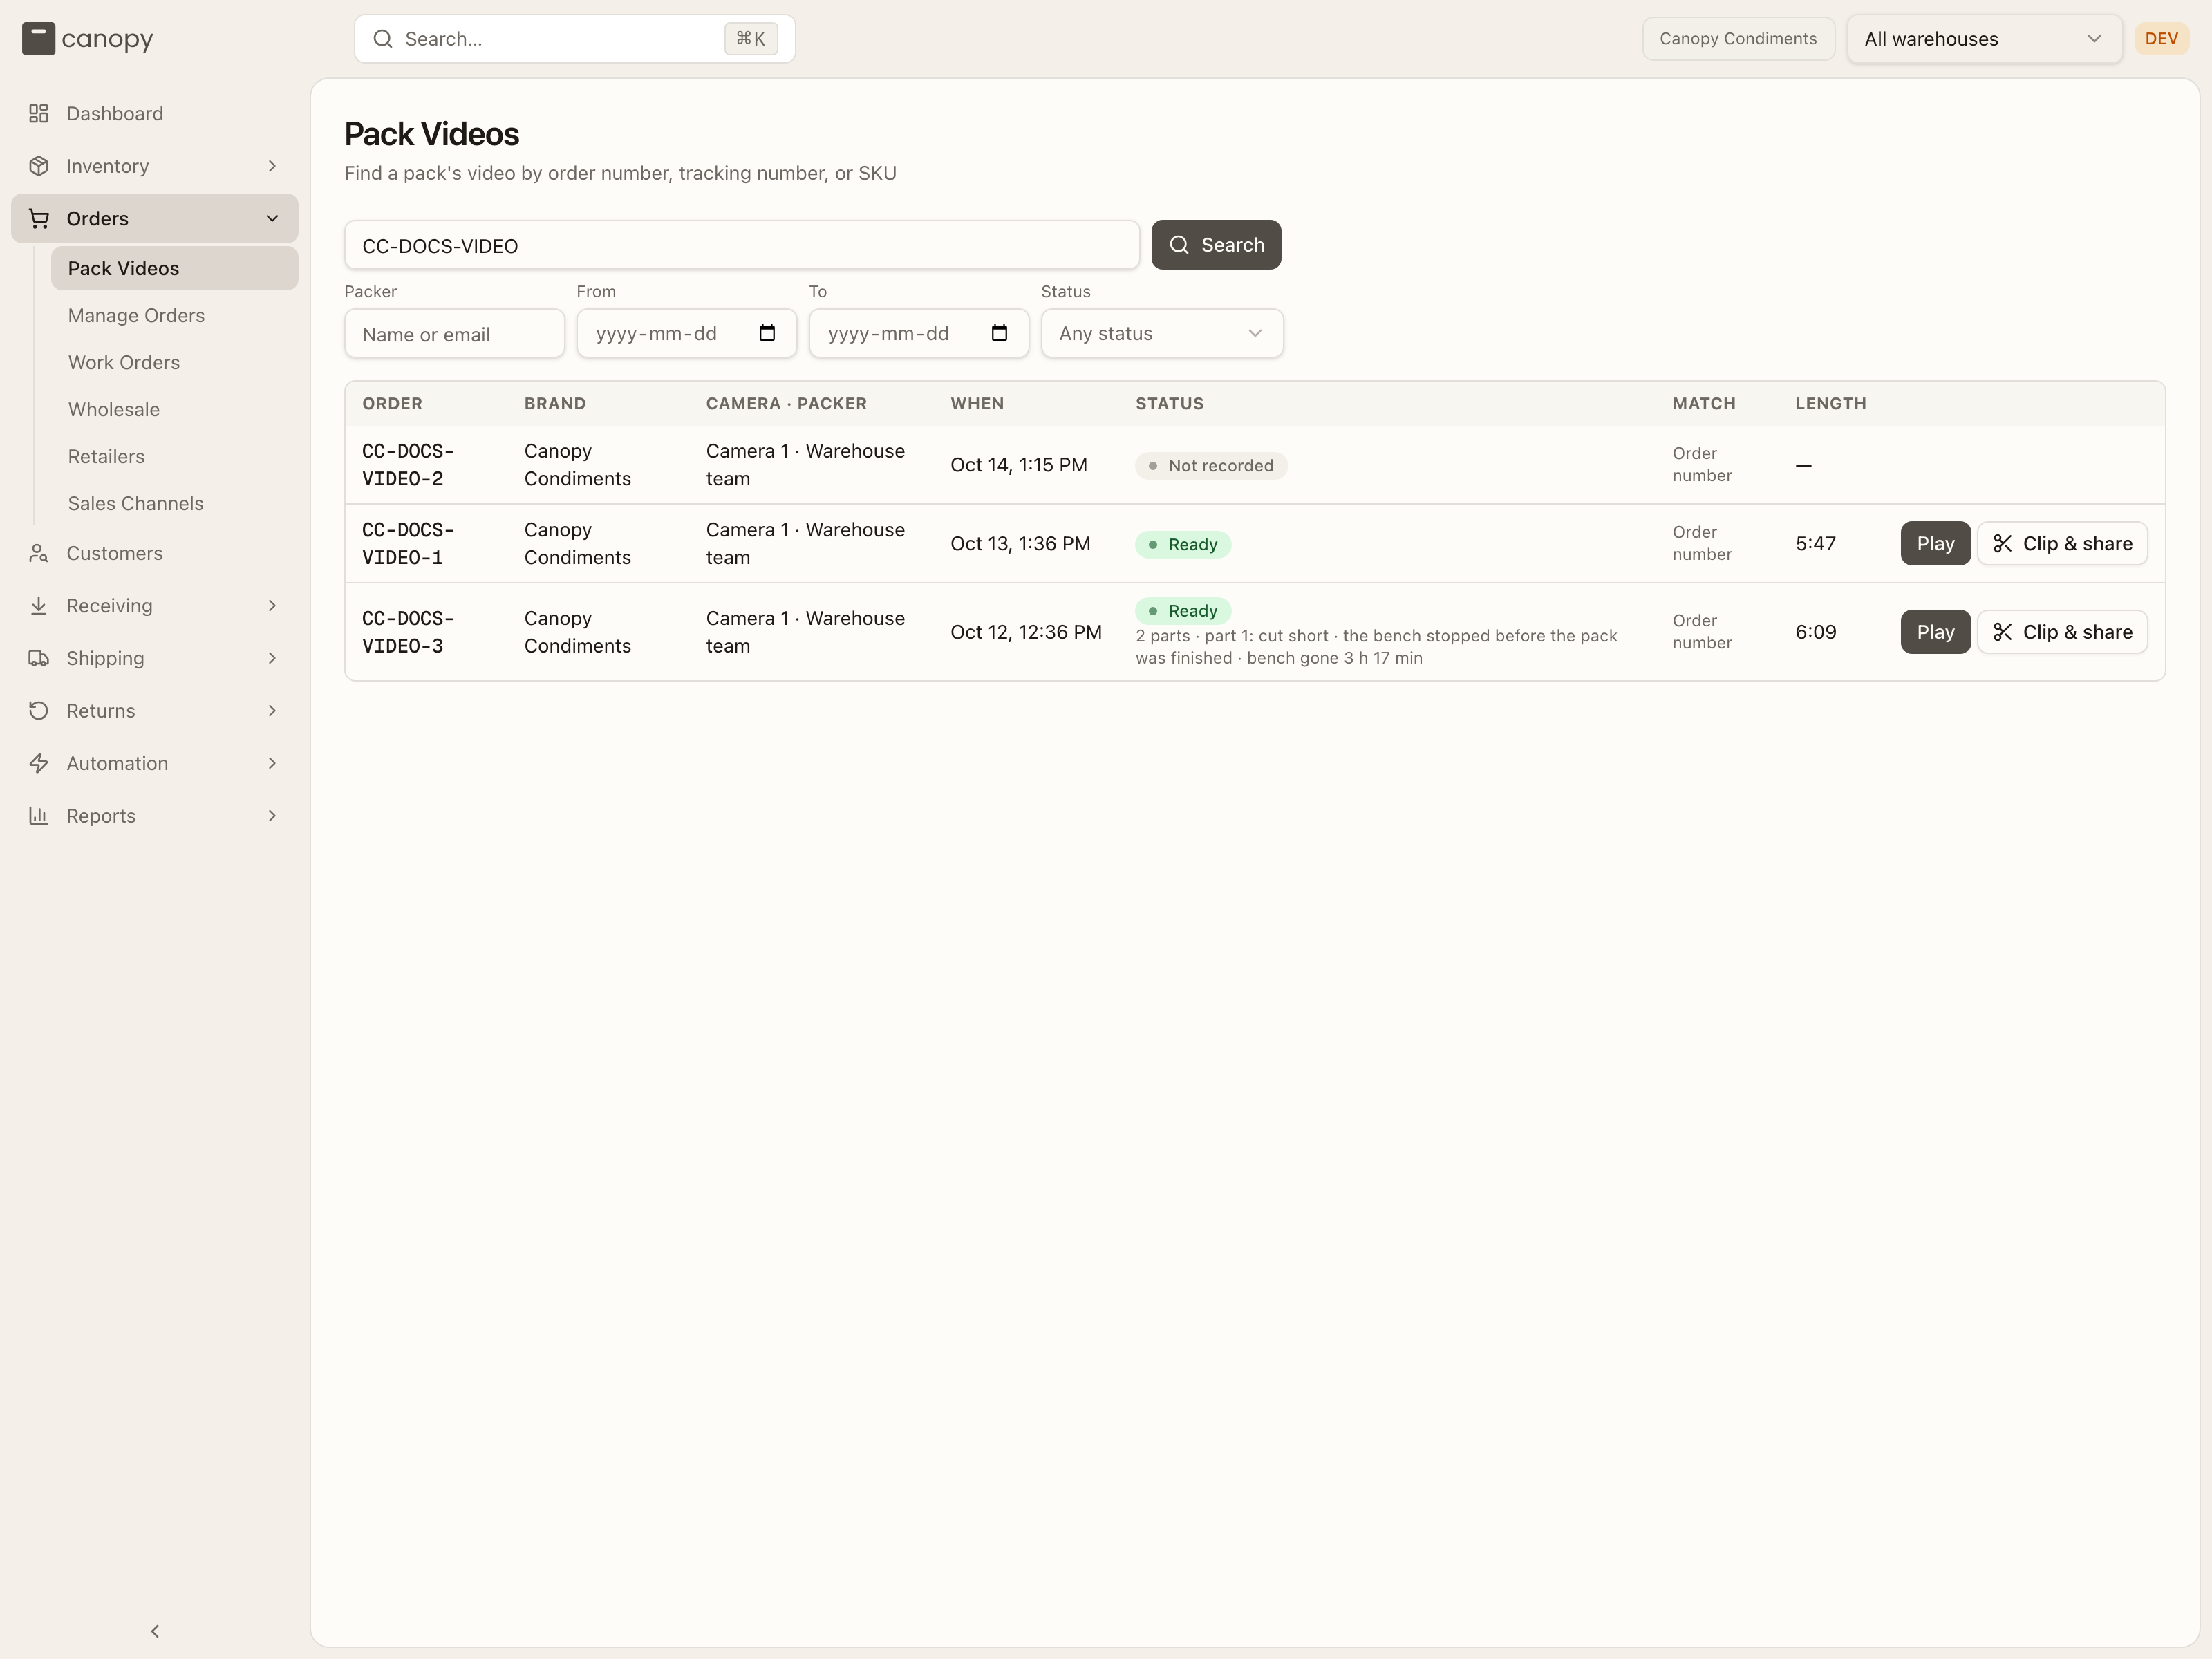Click the Automation lightning bolt icon
The height and width of the screenshot is (1659, 2212).
pos(39,763)
